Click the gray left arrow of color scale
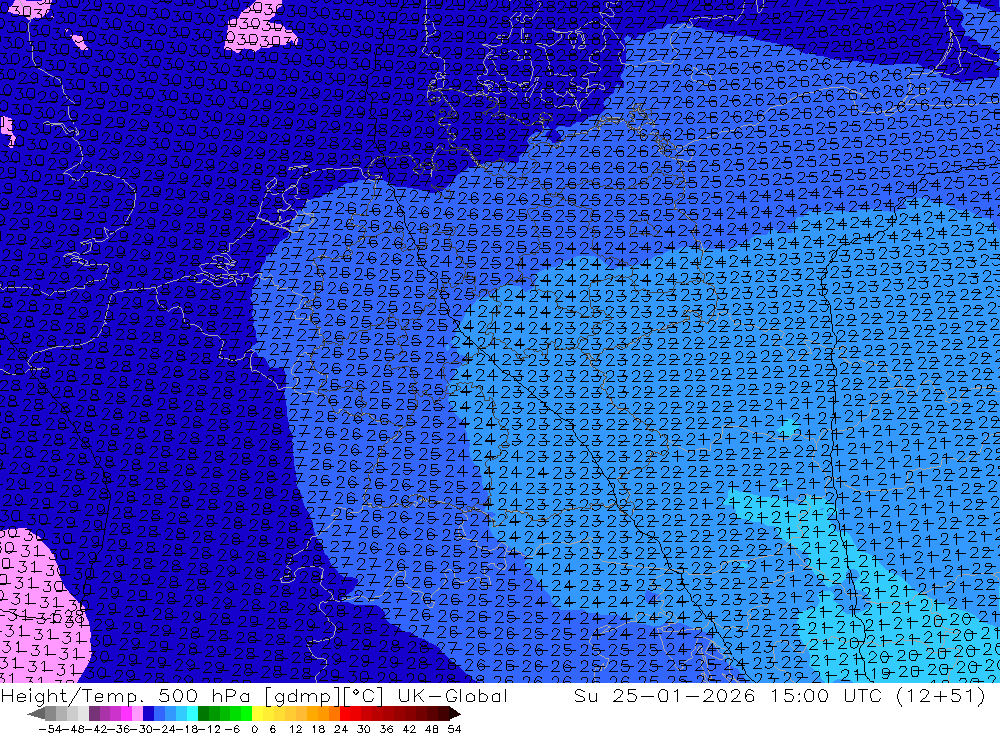Screen dimensions: 1000x733 36,714
